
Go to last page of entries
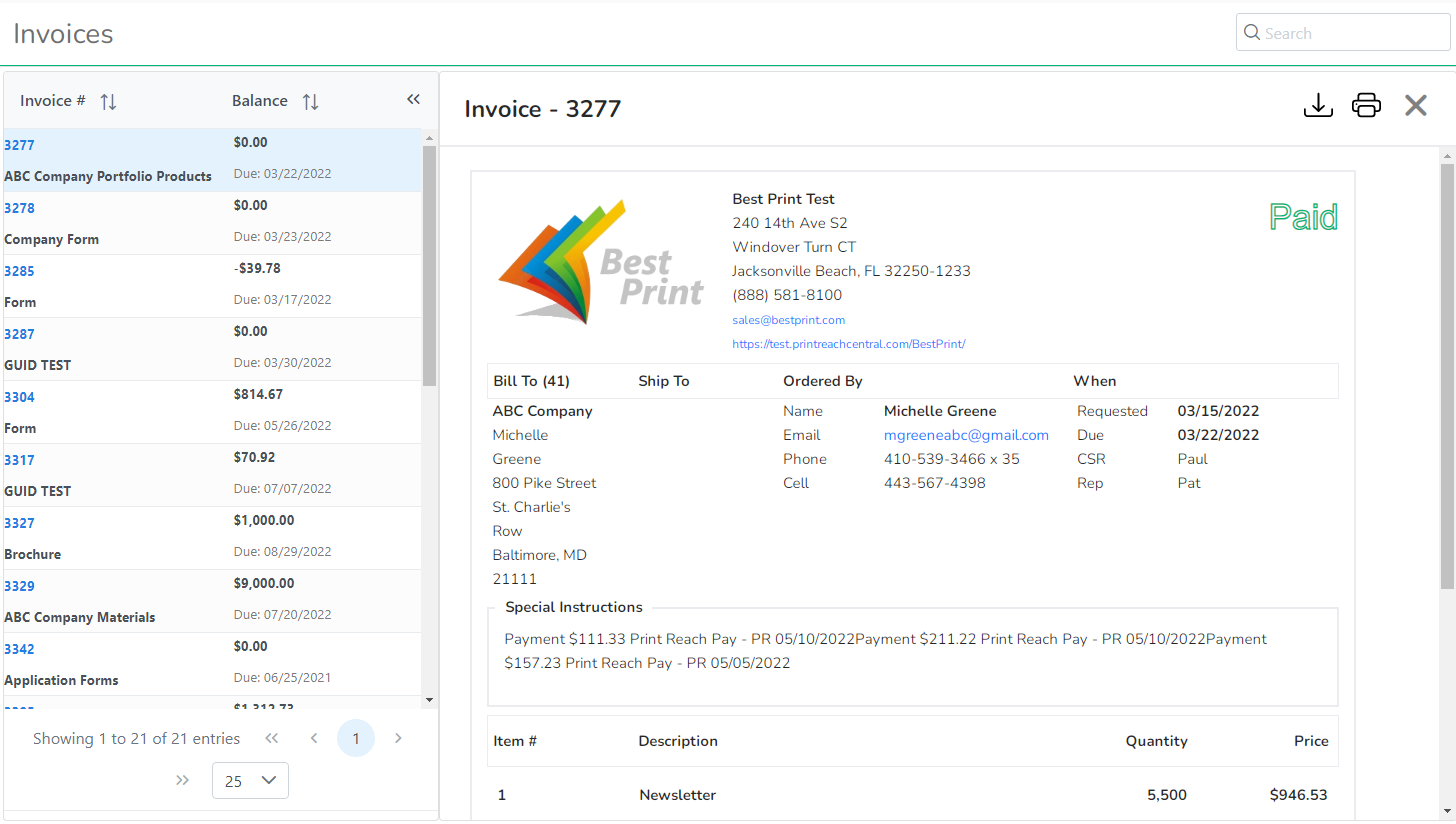point(182,781)
